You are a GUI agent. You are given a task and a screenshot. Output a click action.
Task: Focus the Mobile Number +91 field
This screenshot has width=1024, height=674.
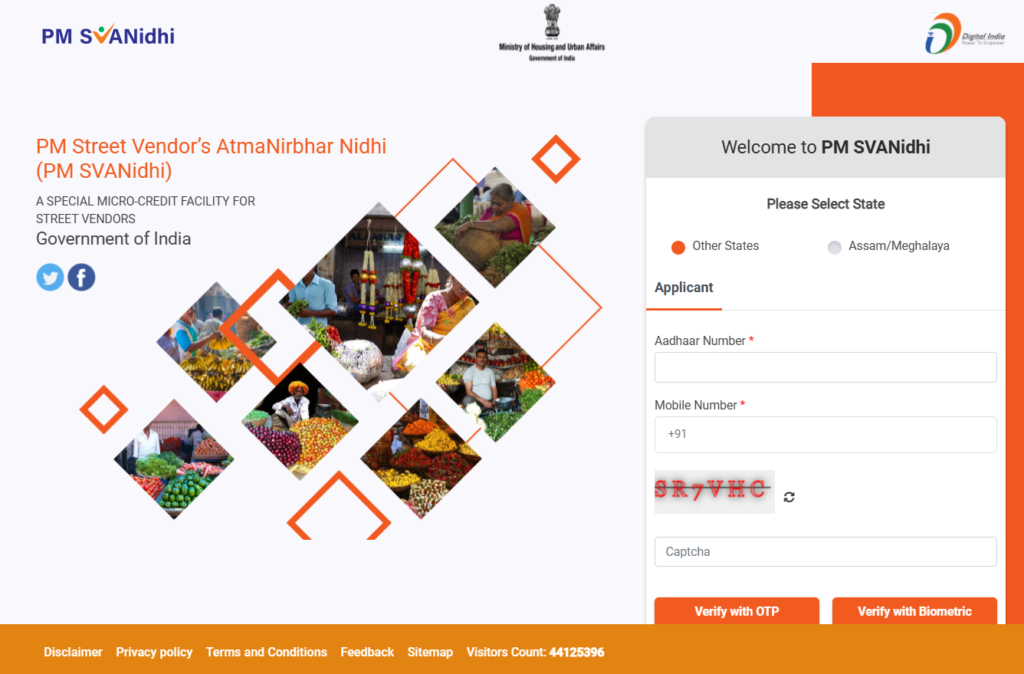coord(825,434)
